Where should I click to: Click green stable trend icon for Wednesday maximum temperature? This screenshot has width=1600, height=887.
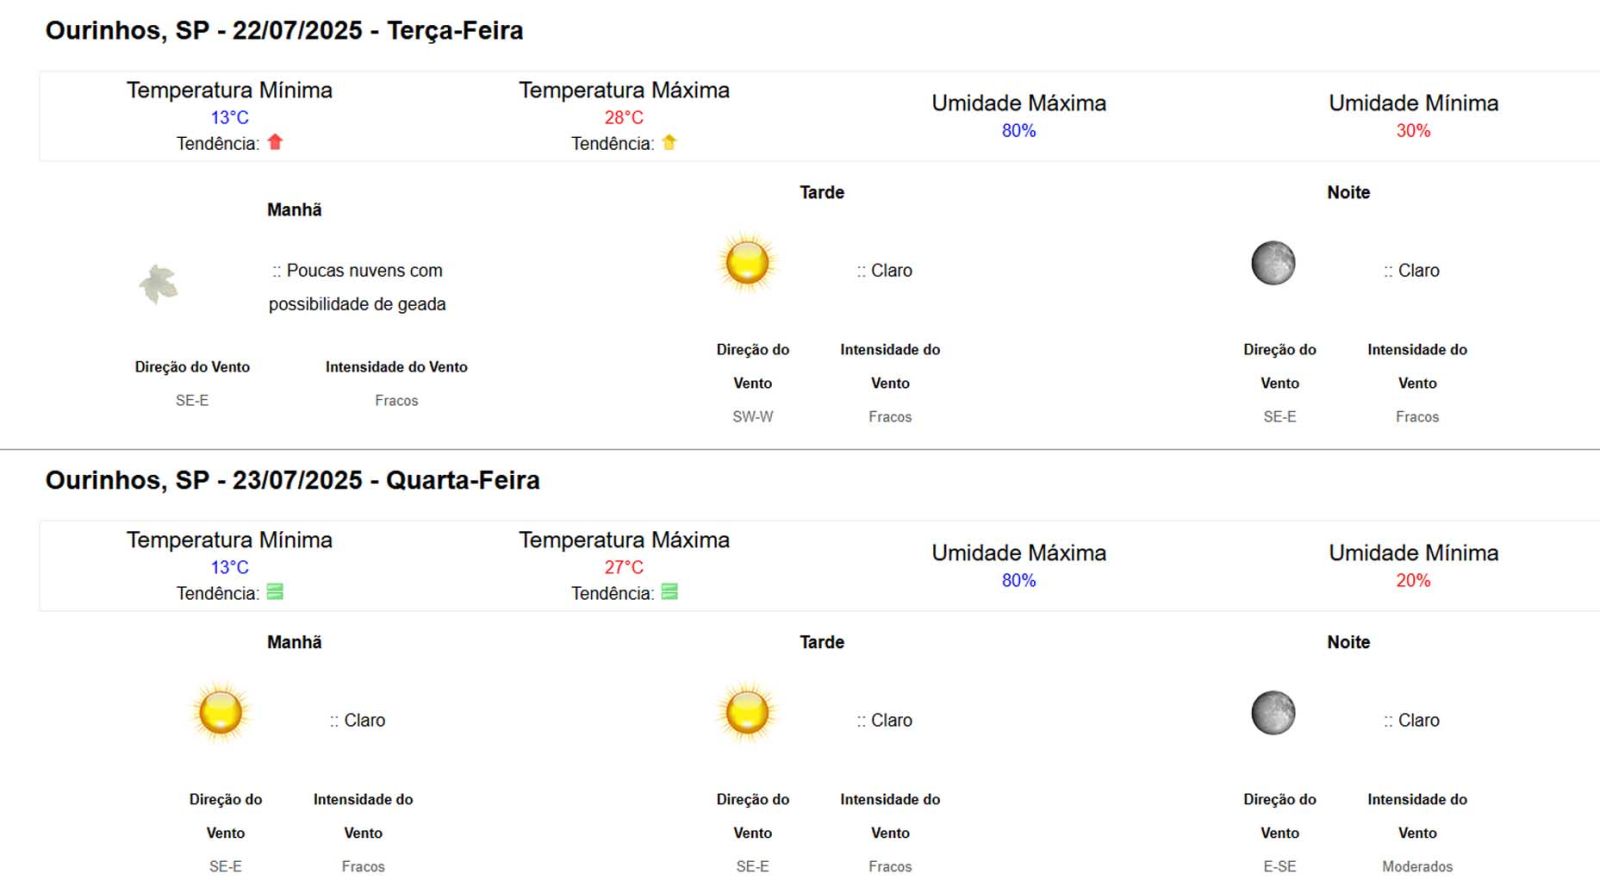[669, 592]
